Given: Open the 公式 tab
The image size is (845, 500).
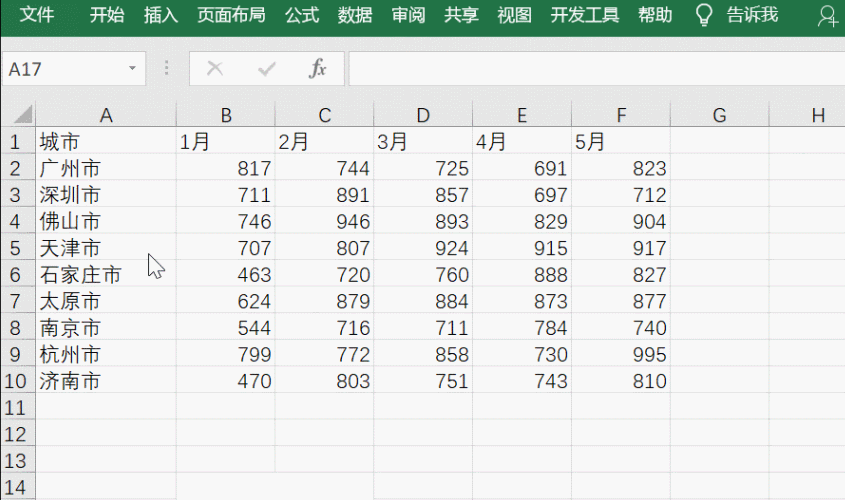Looking at the screenshot, I should pos(302,15).
